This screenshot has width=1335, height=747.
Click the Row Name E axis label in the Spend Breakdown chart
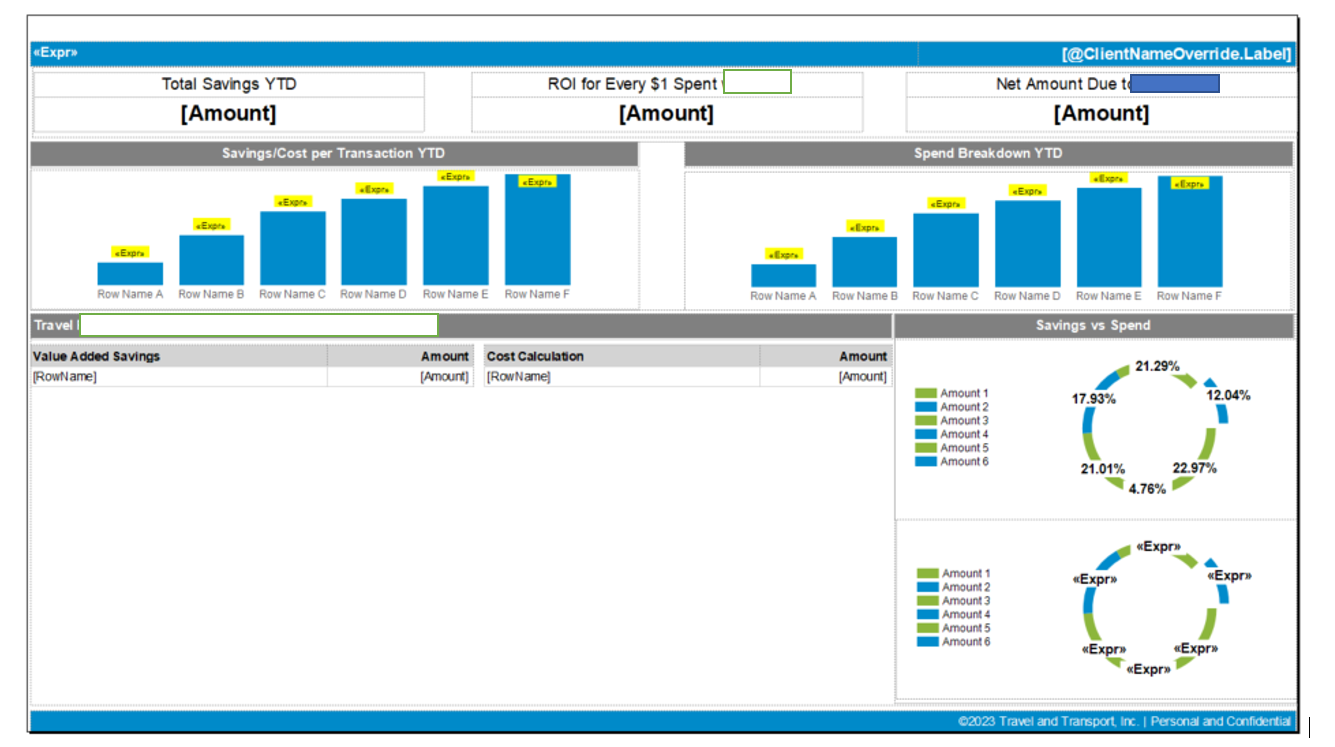(x=1109, y=296)
